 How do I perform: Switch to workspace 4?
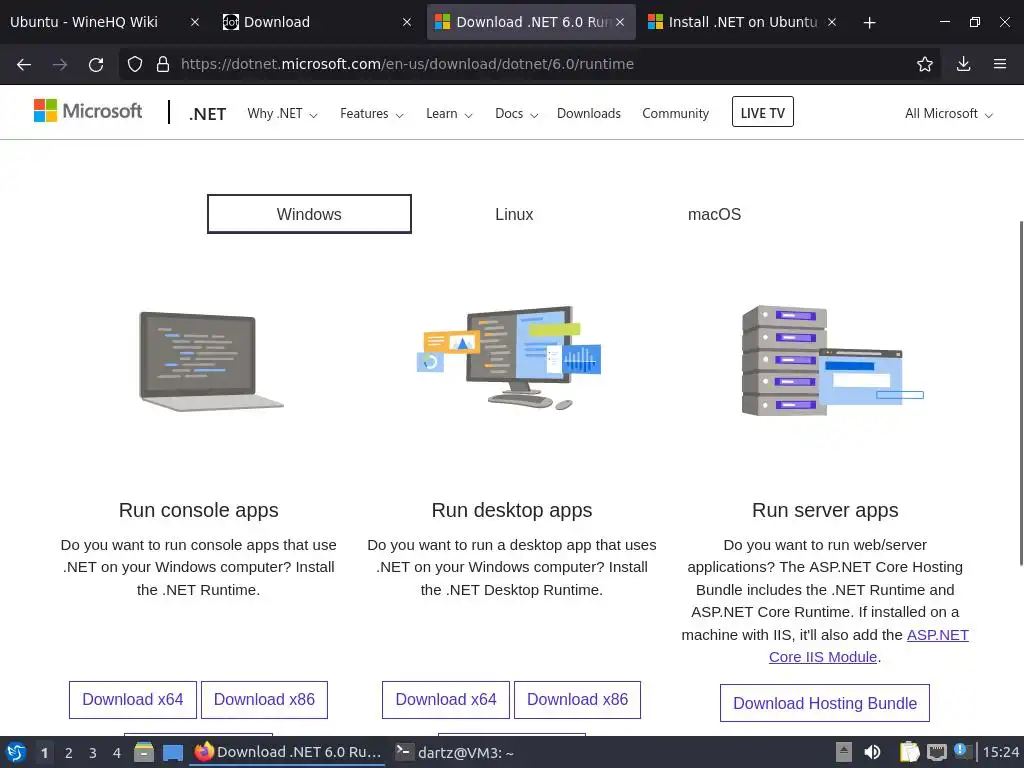[117, 753]
